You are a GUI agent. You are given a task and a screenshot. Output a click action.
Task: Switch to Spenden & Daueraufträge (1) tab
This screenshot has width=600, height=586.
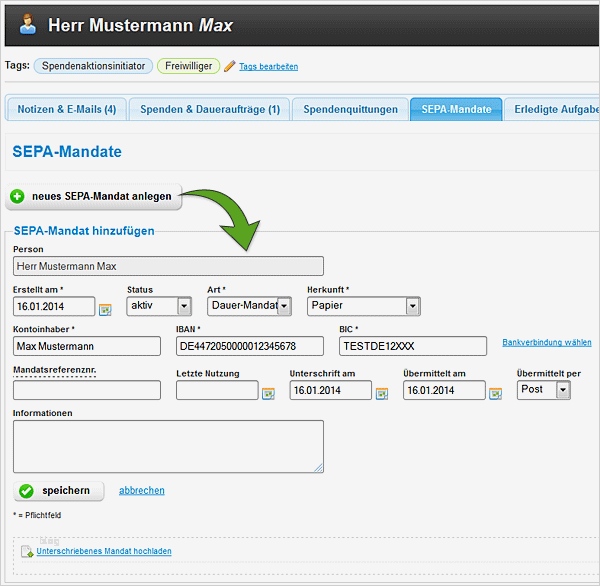pyautogui.click(x=210, y=109)
